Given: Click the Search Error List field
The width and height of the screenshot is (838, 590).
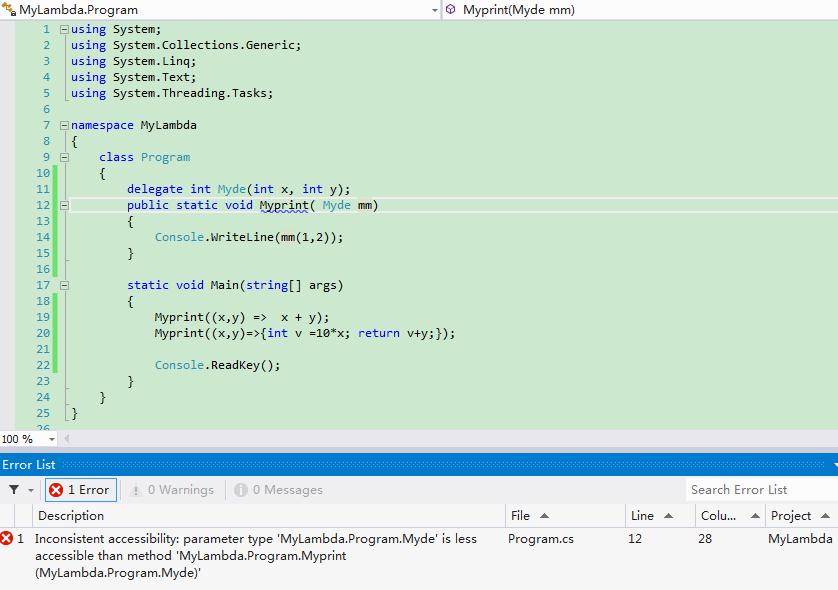Looking at the screenshot, I should [761, 490].
